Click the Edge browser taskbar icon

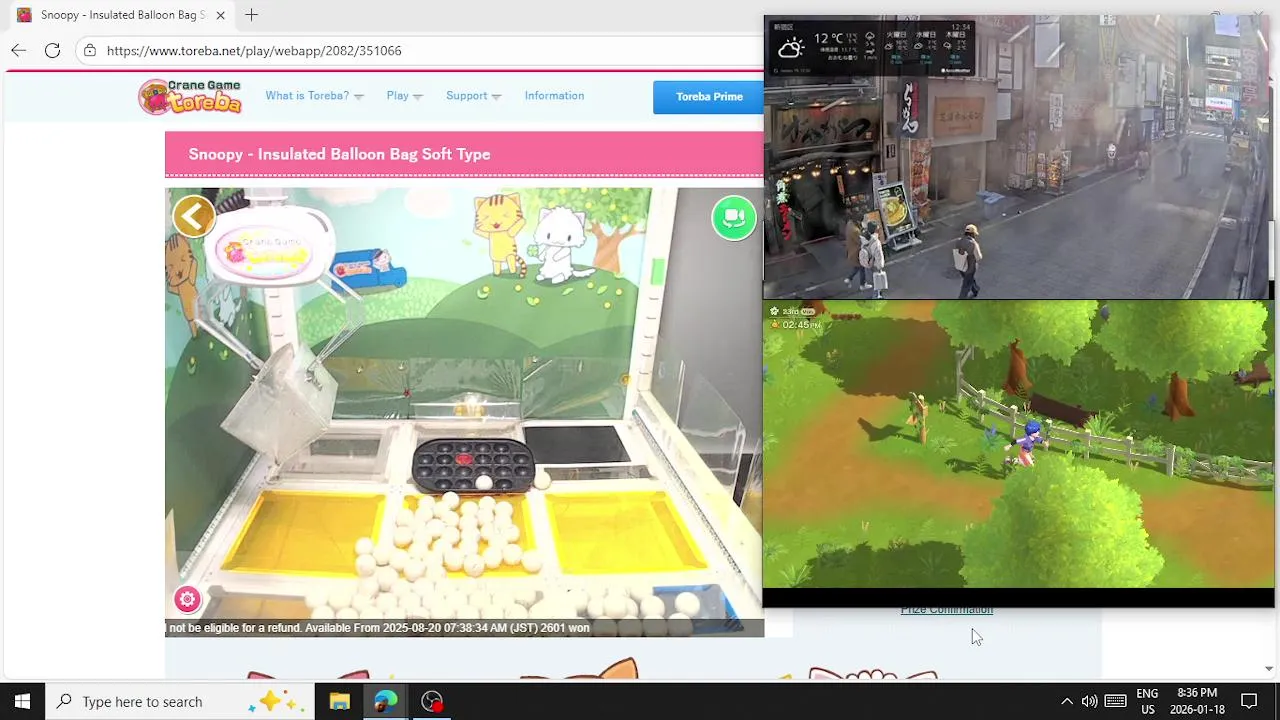pos(386,701)
